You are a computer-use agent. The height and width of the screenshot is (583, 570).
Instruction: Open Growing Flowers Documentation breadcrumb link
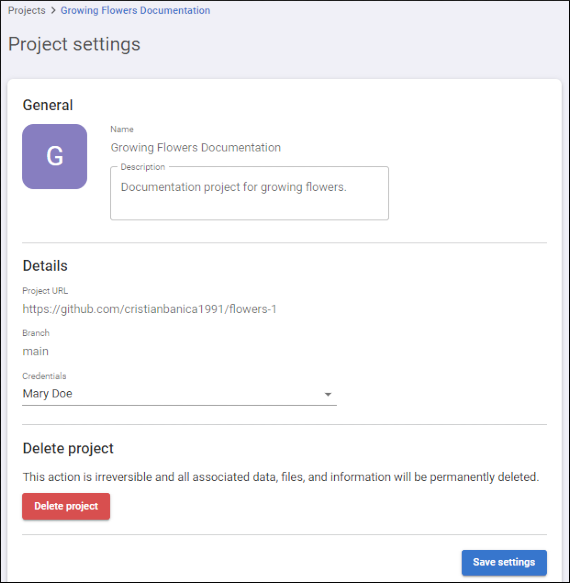135,10
